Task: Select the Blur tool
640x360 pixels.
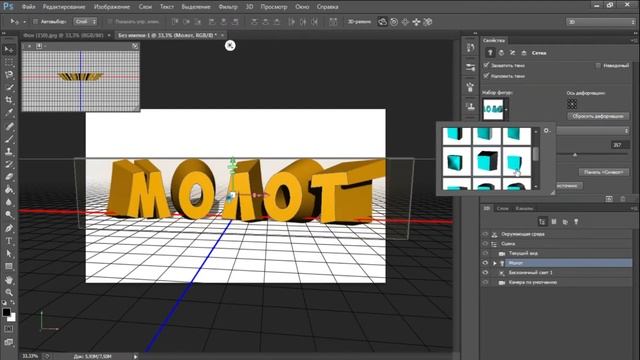Action: click(9, 202)
